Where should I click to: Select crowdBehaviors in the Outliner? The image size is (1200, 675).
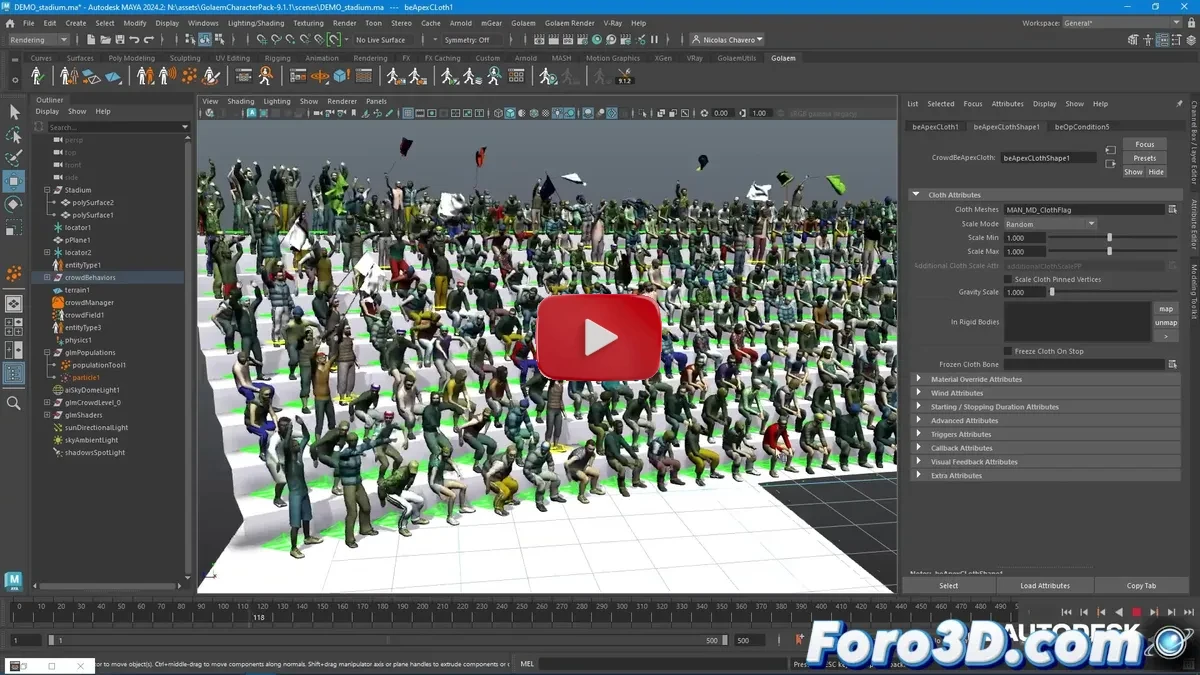click(90, 277)
